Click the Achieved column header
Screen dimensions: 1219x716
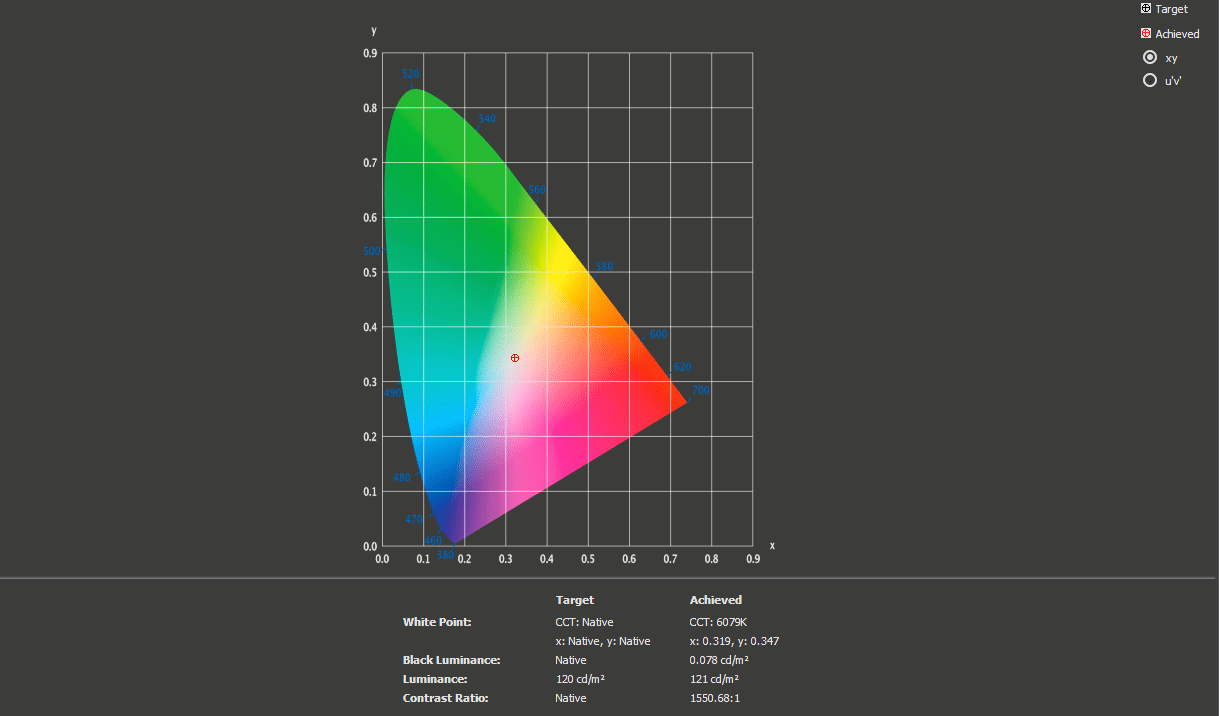point(715,600)
